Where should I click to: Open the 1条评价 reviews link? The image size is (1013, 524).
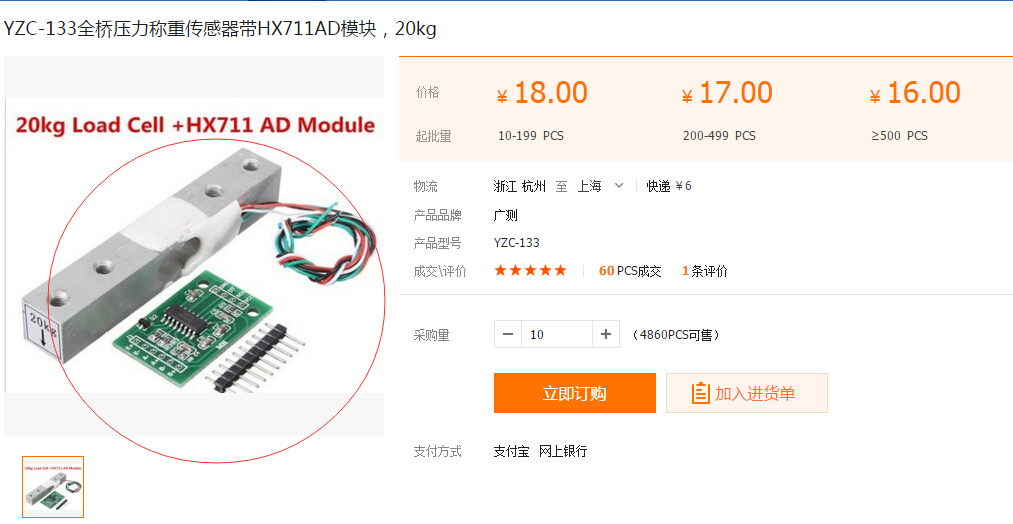click(705, 271)
